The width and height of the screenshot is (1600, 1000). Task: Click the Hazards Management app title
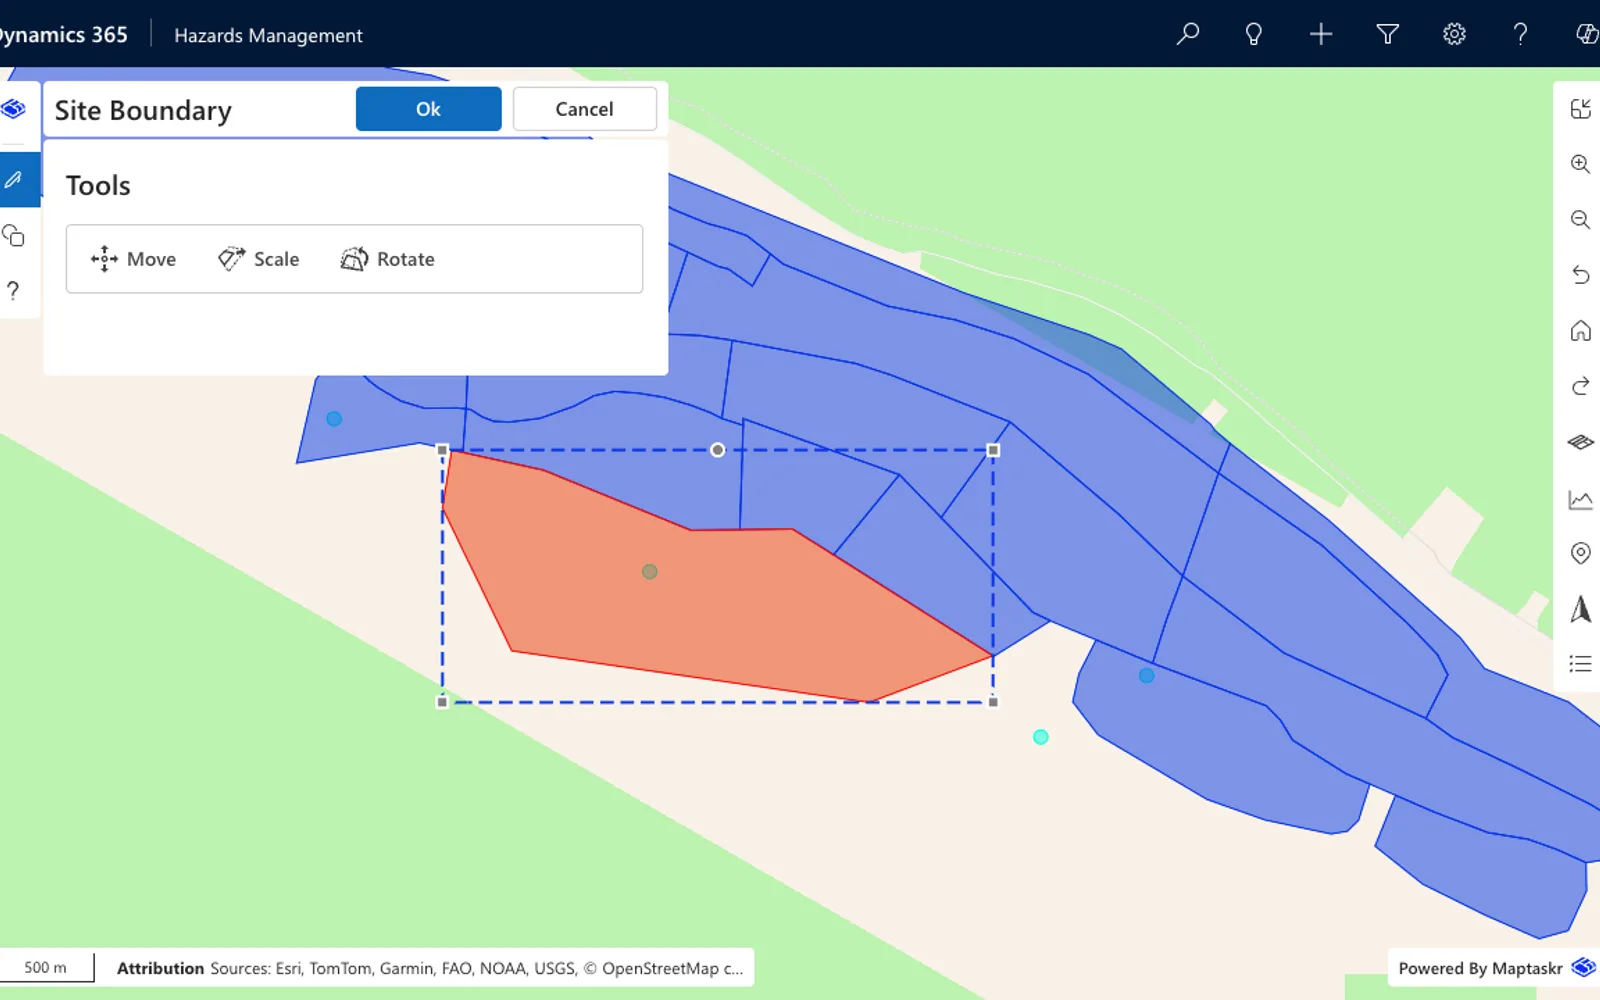[x=268, y=35]
